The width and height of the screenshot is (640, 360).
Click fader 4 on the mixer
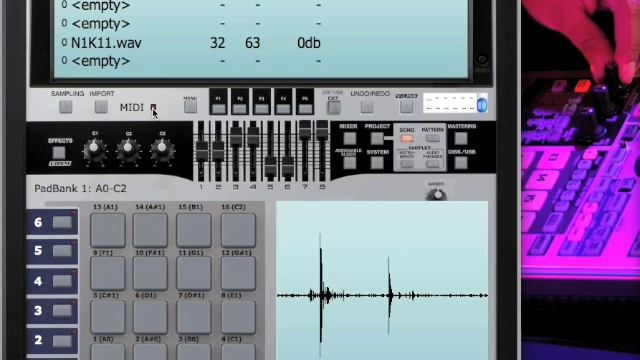click(253, 137)
